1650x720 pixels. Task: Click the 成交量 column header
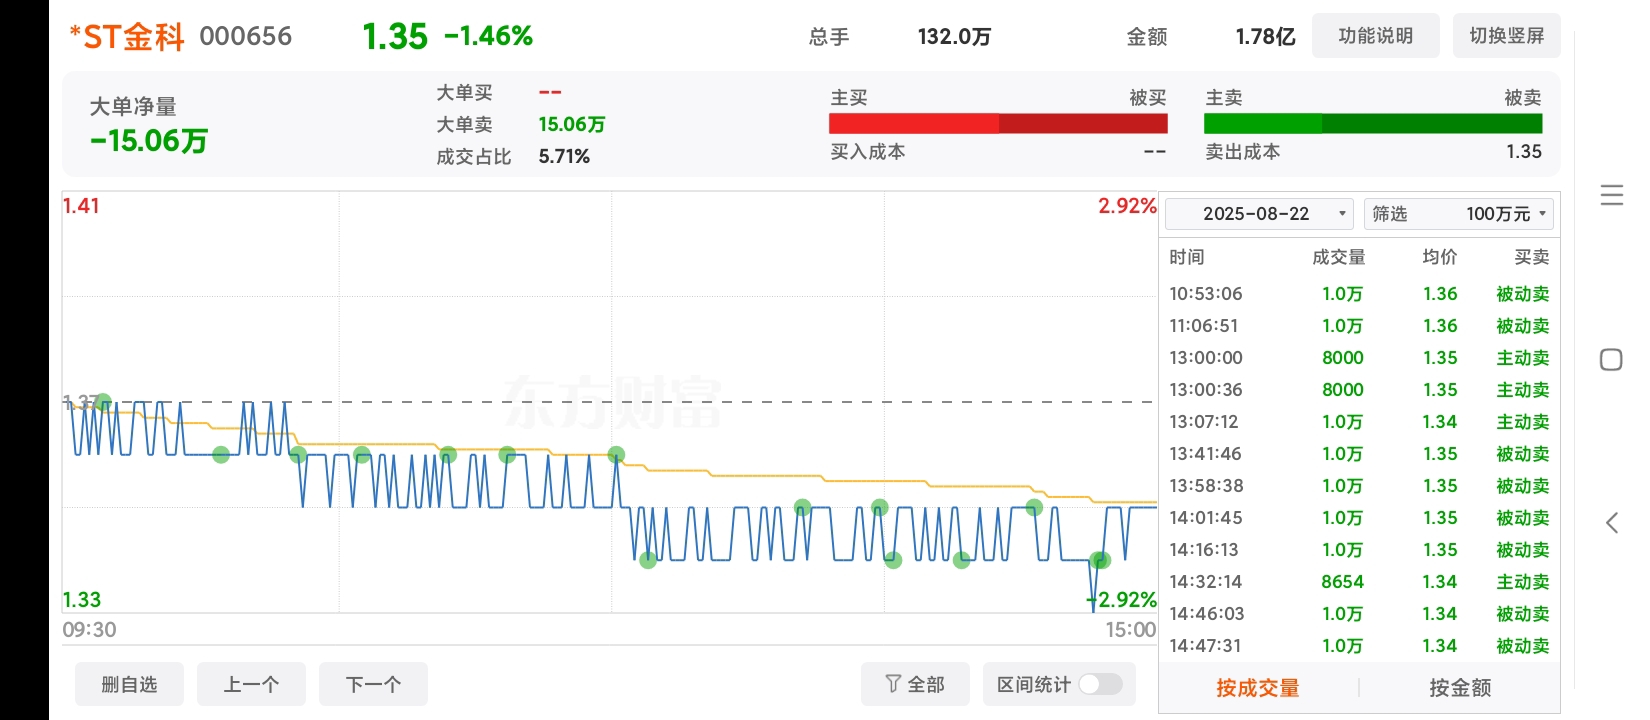pos(1338,257)
